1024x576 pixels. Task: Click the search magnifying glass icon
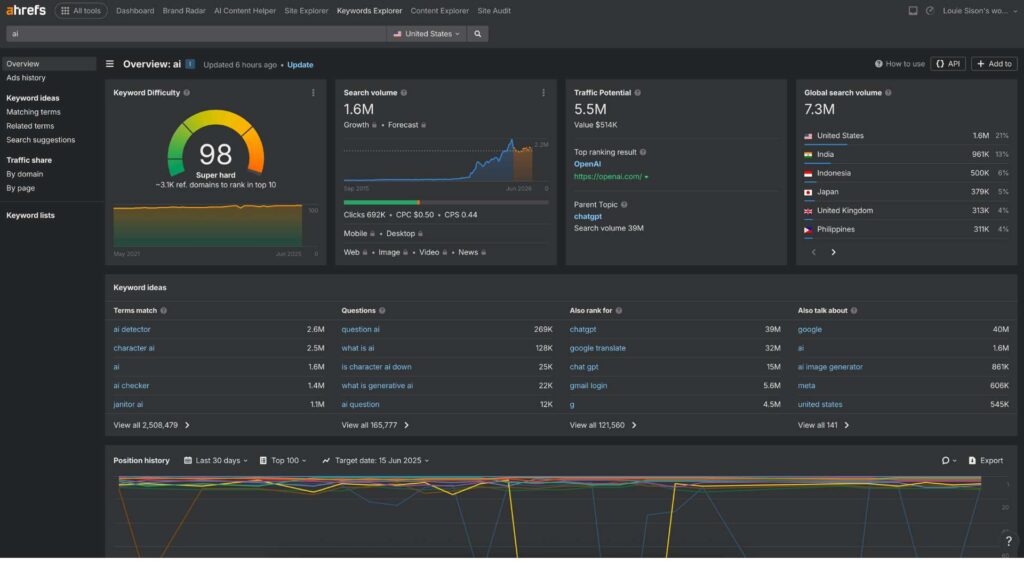pos(477,33)
